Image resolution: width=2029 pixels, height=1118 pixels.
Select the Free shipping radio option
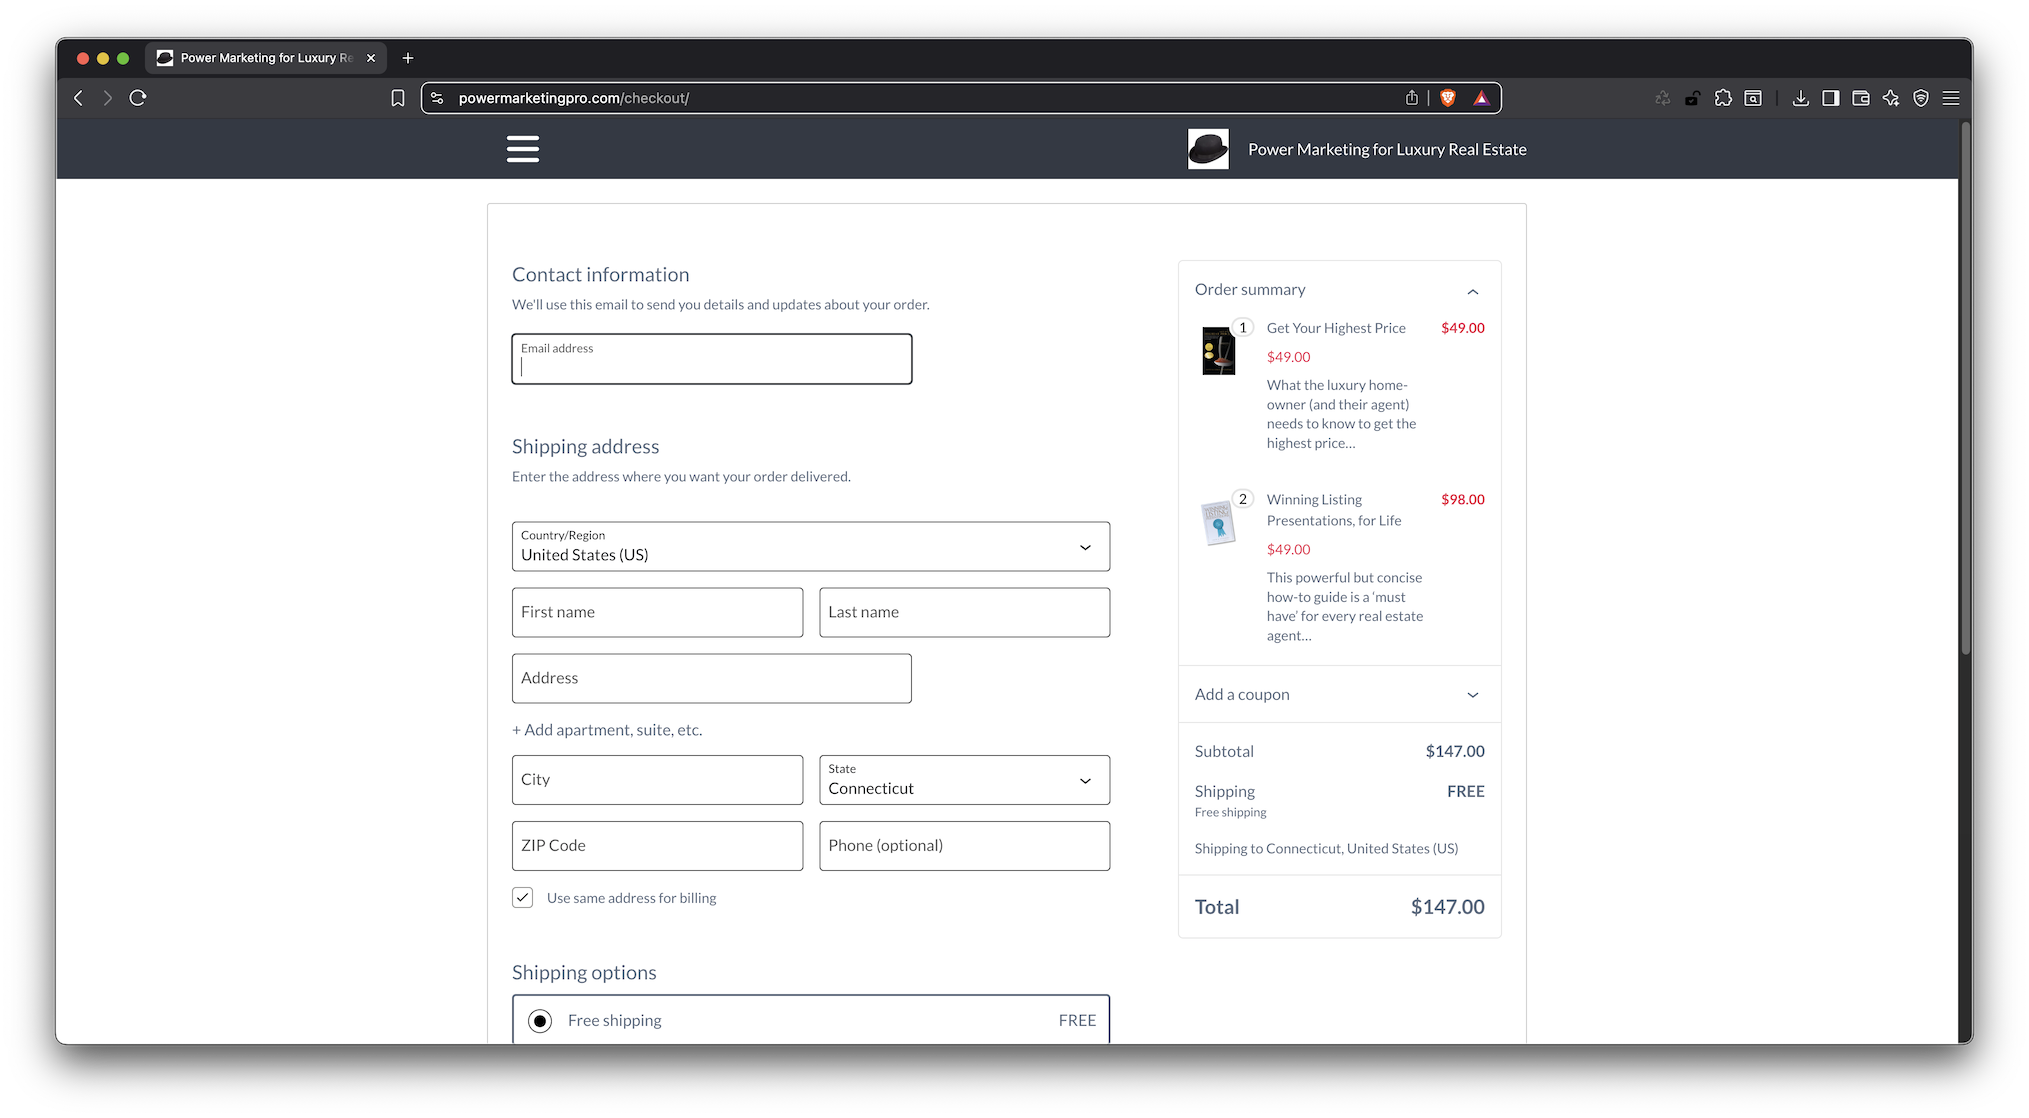pyautogui.click(x=540, y=1021)
